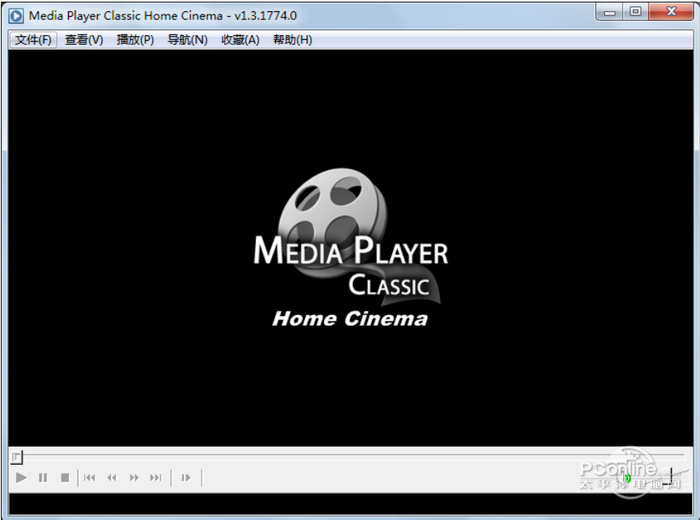Open the 文件(F) menu
700x520 pixels.
tap(33, 40)
